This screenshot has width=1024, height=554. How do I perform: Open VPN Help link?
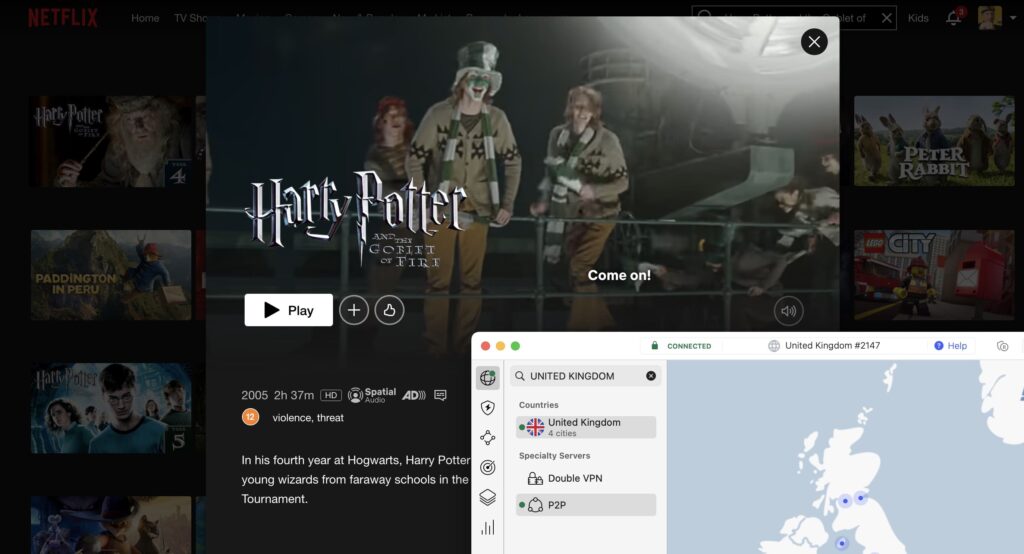(x=950, y=346)
